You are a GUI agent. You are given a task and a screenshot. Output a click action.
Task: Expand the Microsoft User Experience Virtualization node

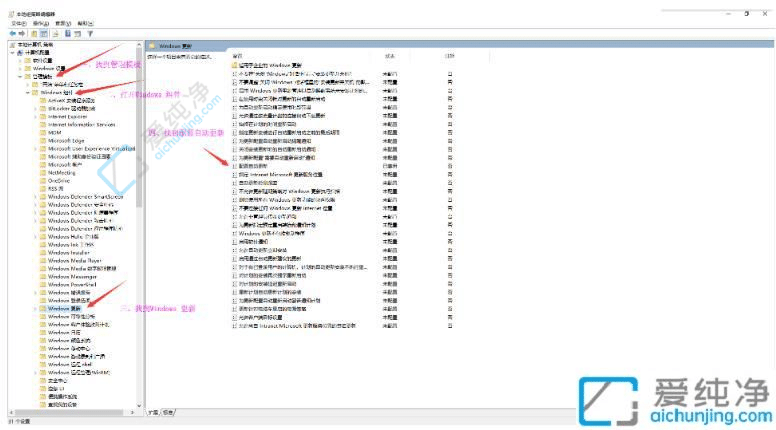[x=36, y=148]
